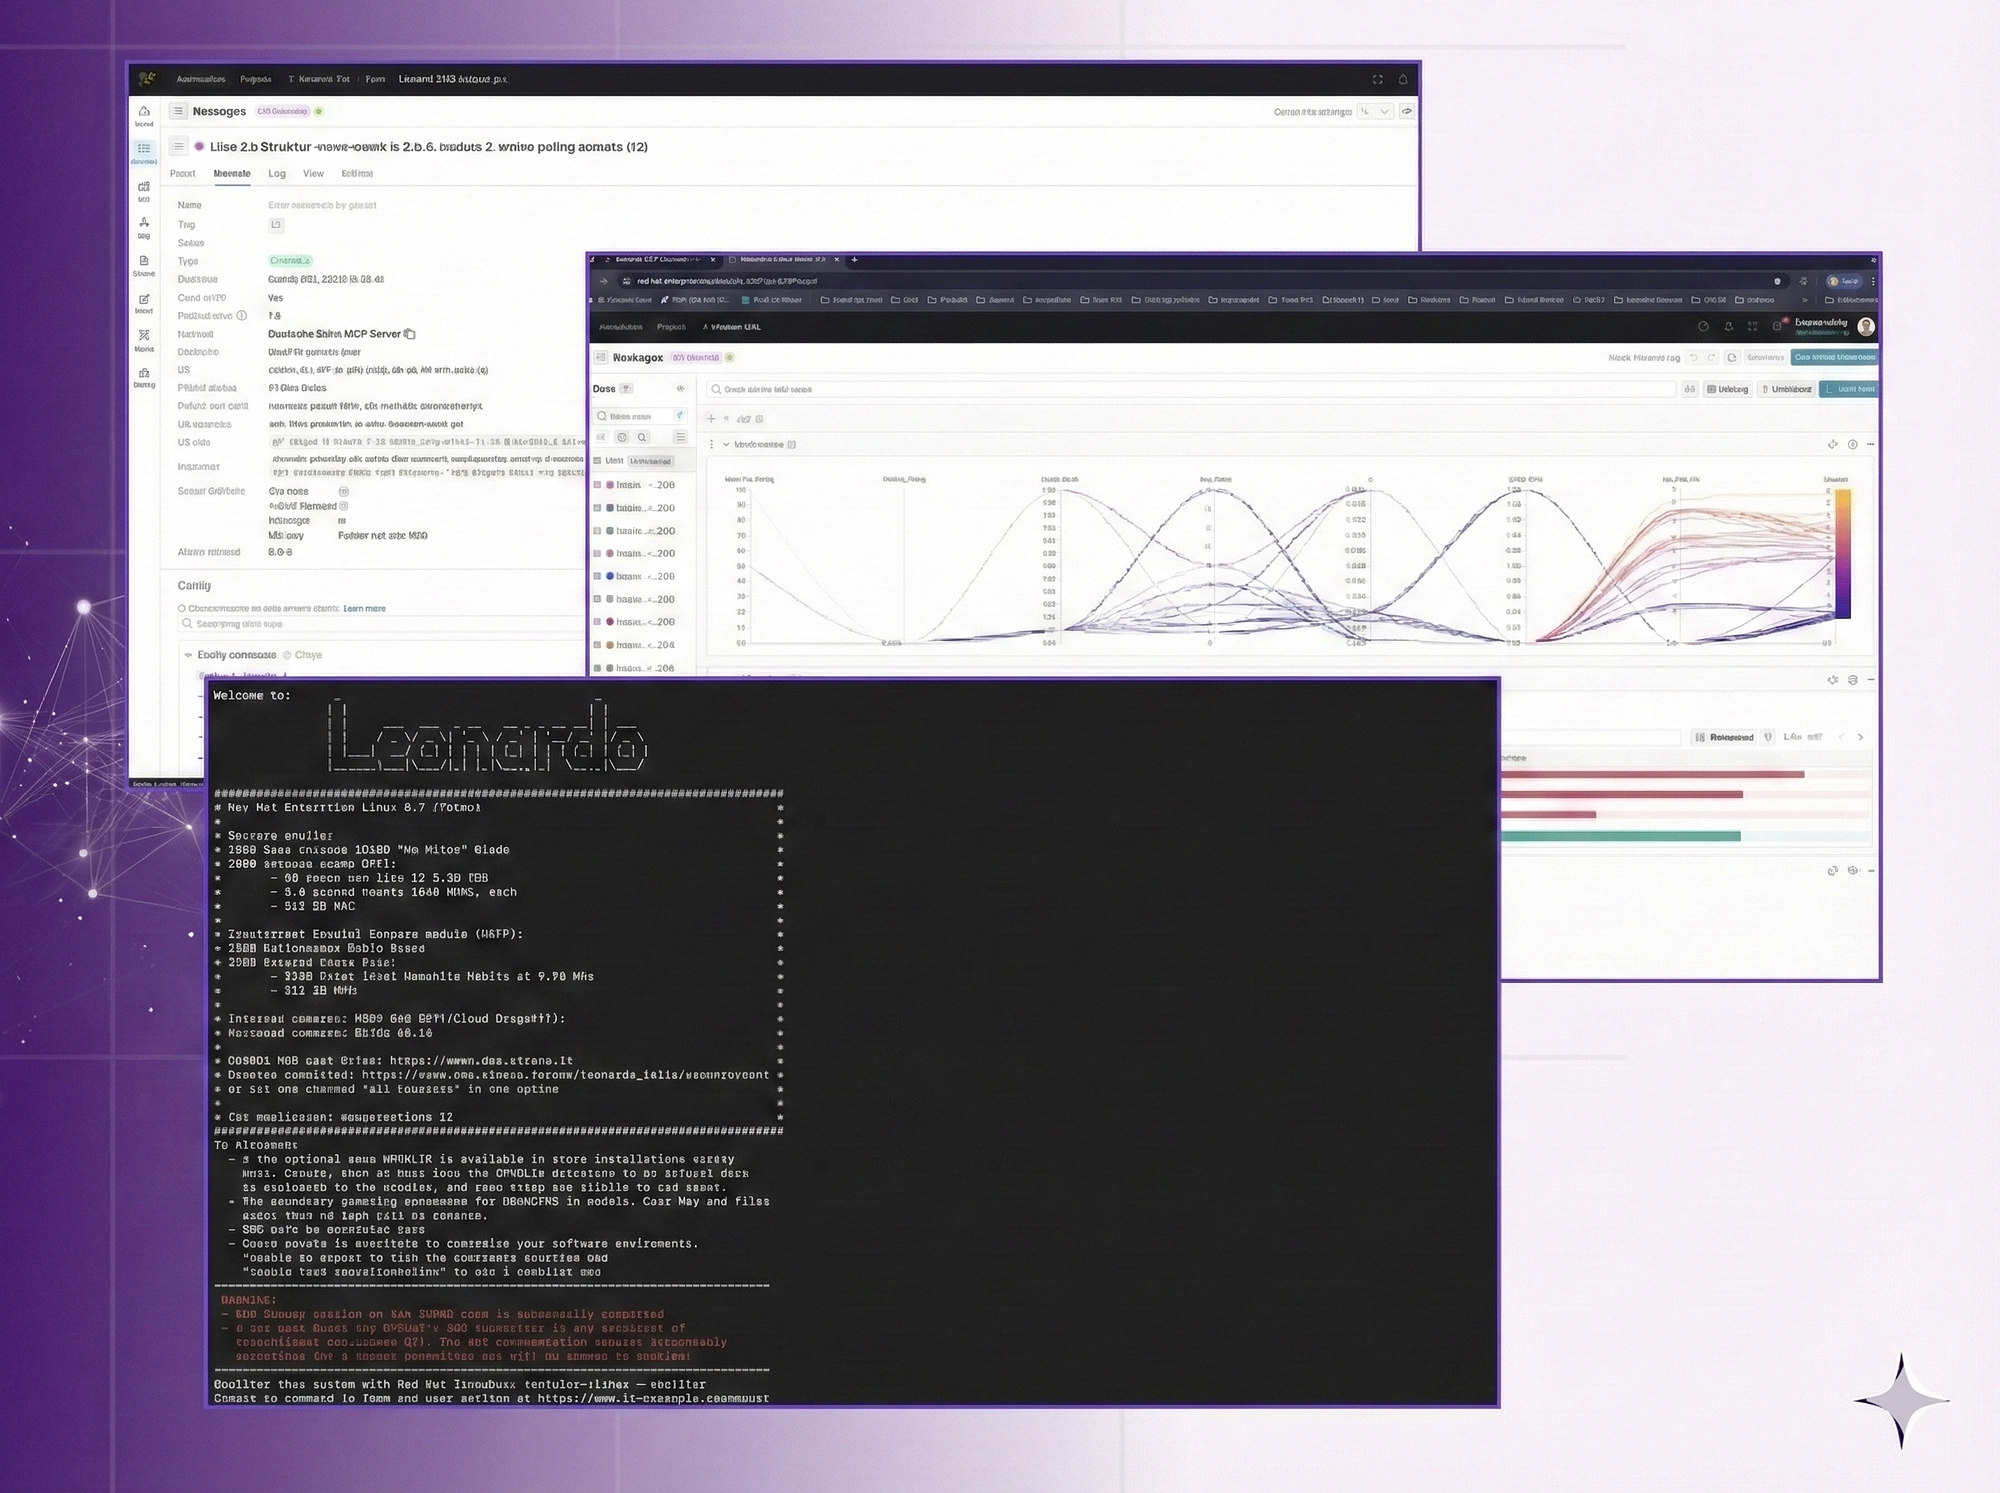Click the plus add-panel icon
This screenshot has width=2000, height=1493.
click(x=711, y=419)
